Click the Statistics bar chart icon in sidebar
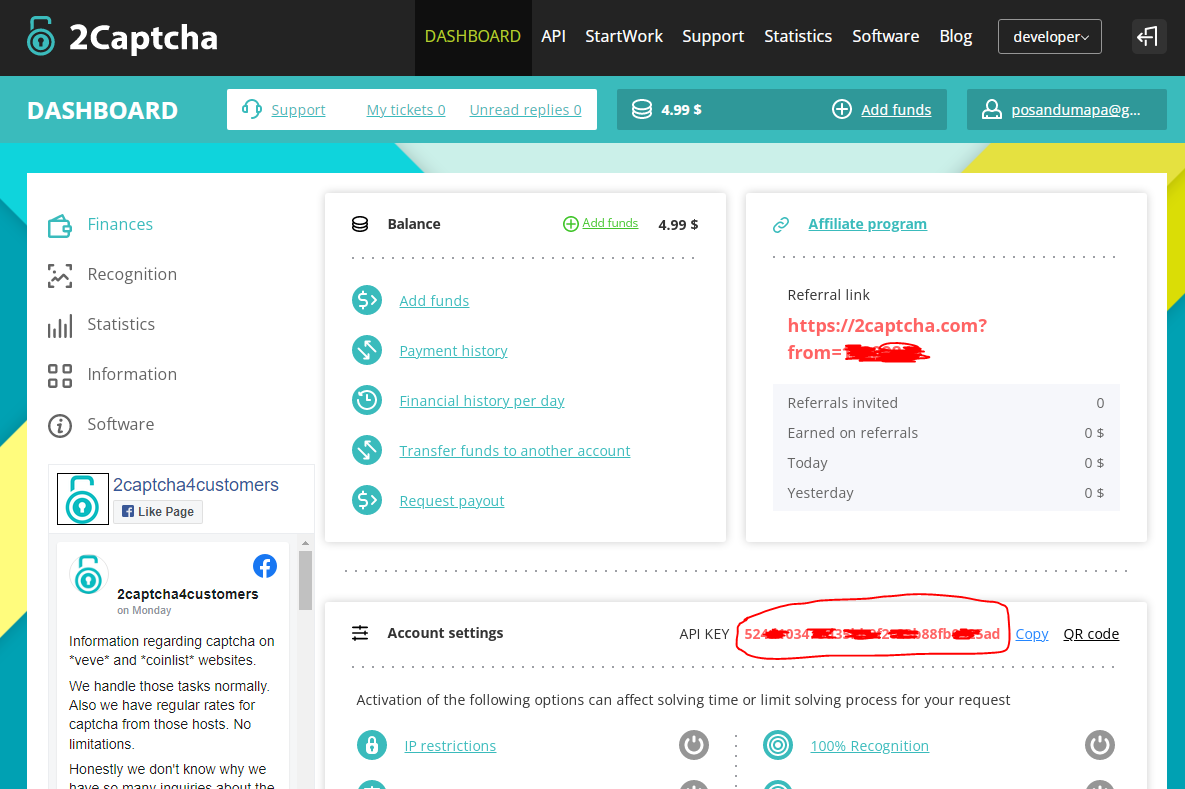The image size is (1185, 789). pos(60,326)
